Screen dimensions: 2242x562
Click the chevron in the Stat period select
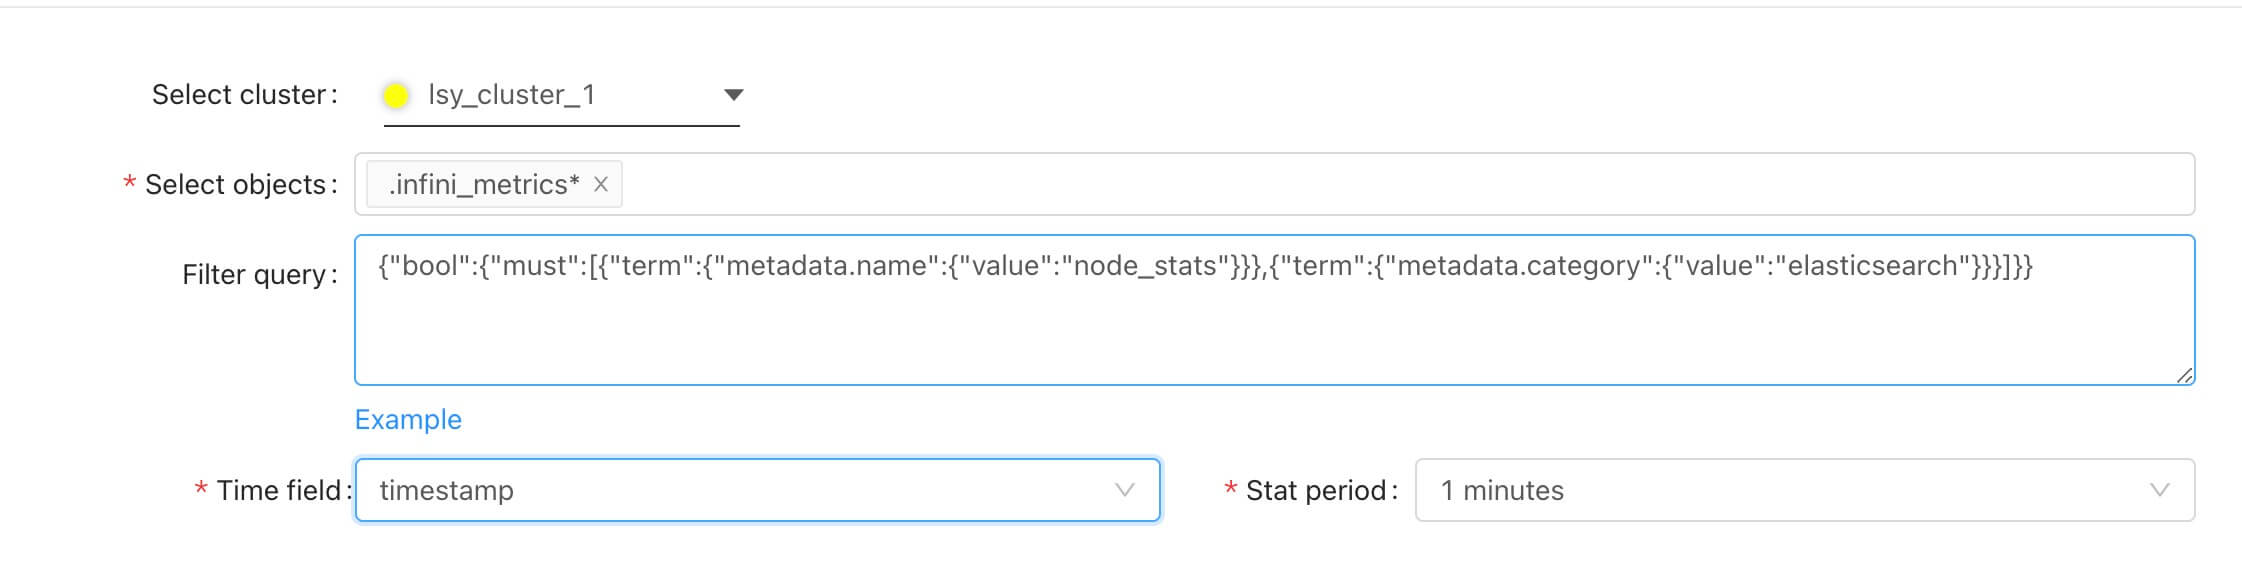2159,490
